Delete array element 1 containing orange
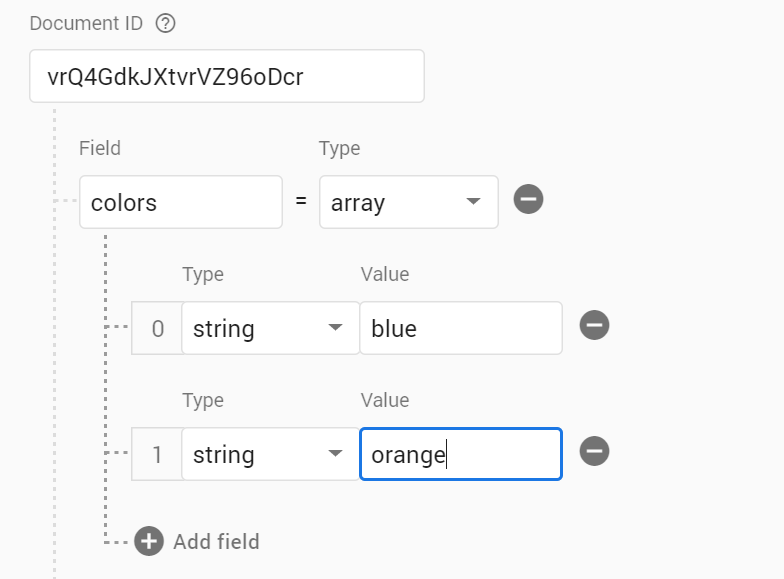Screen dimensions: 784x579 tap(594, 451)
